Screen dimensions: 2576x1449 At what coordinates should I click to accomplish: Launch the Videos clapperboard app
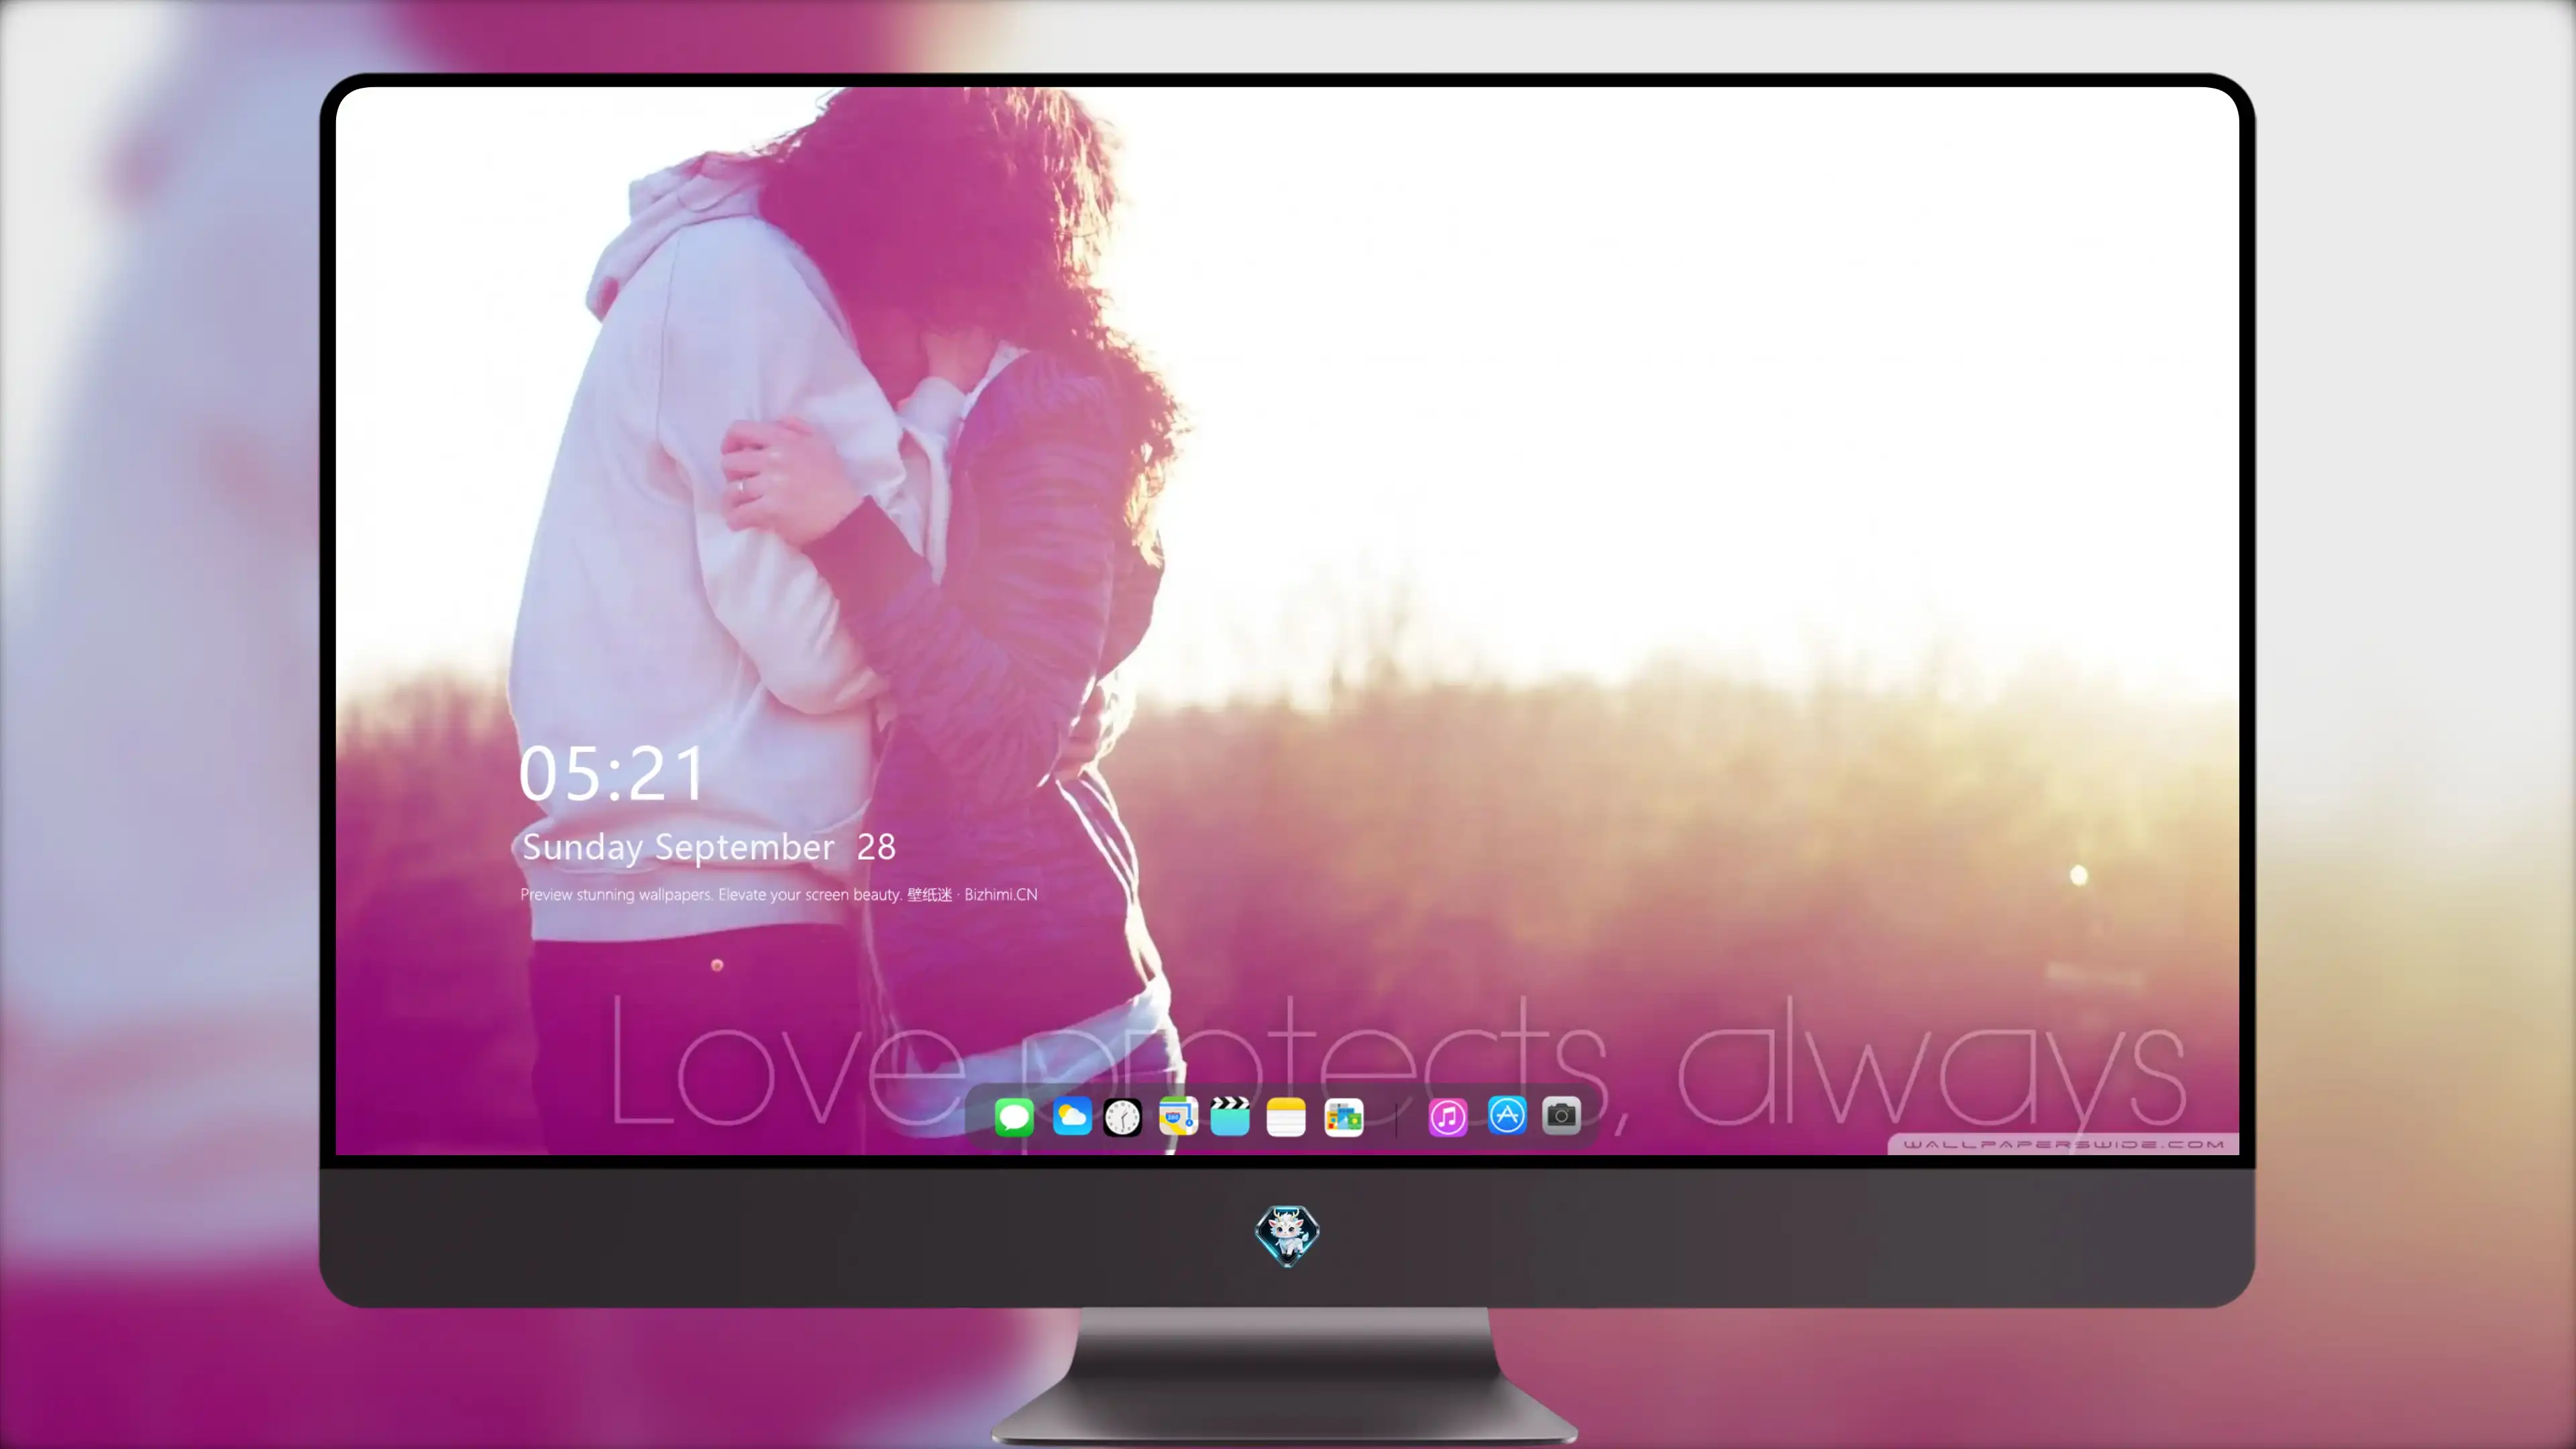coord(1230,1116)
